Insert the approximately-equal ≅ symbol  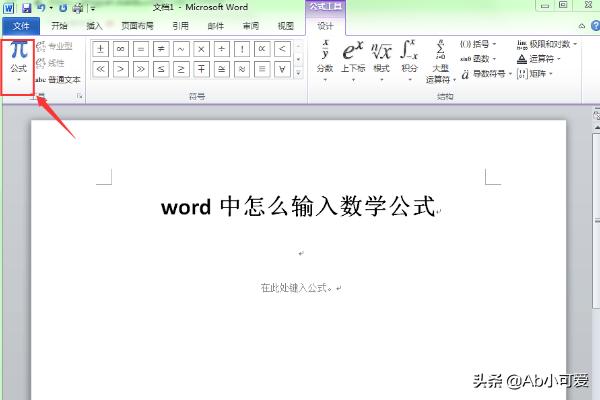(x=222, y=69)
